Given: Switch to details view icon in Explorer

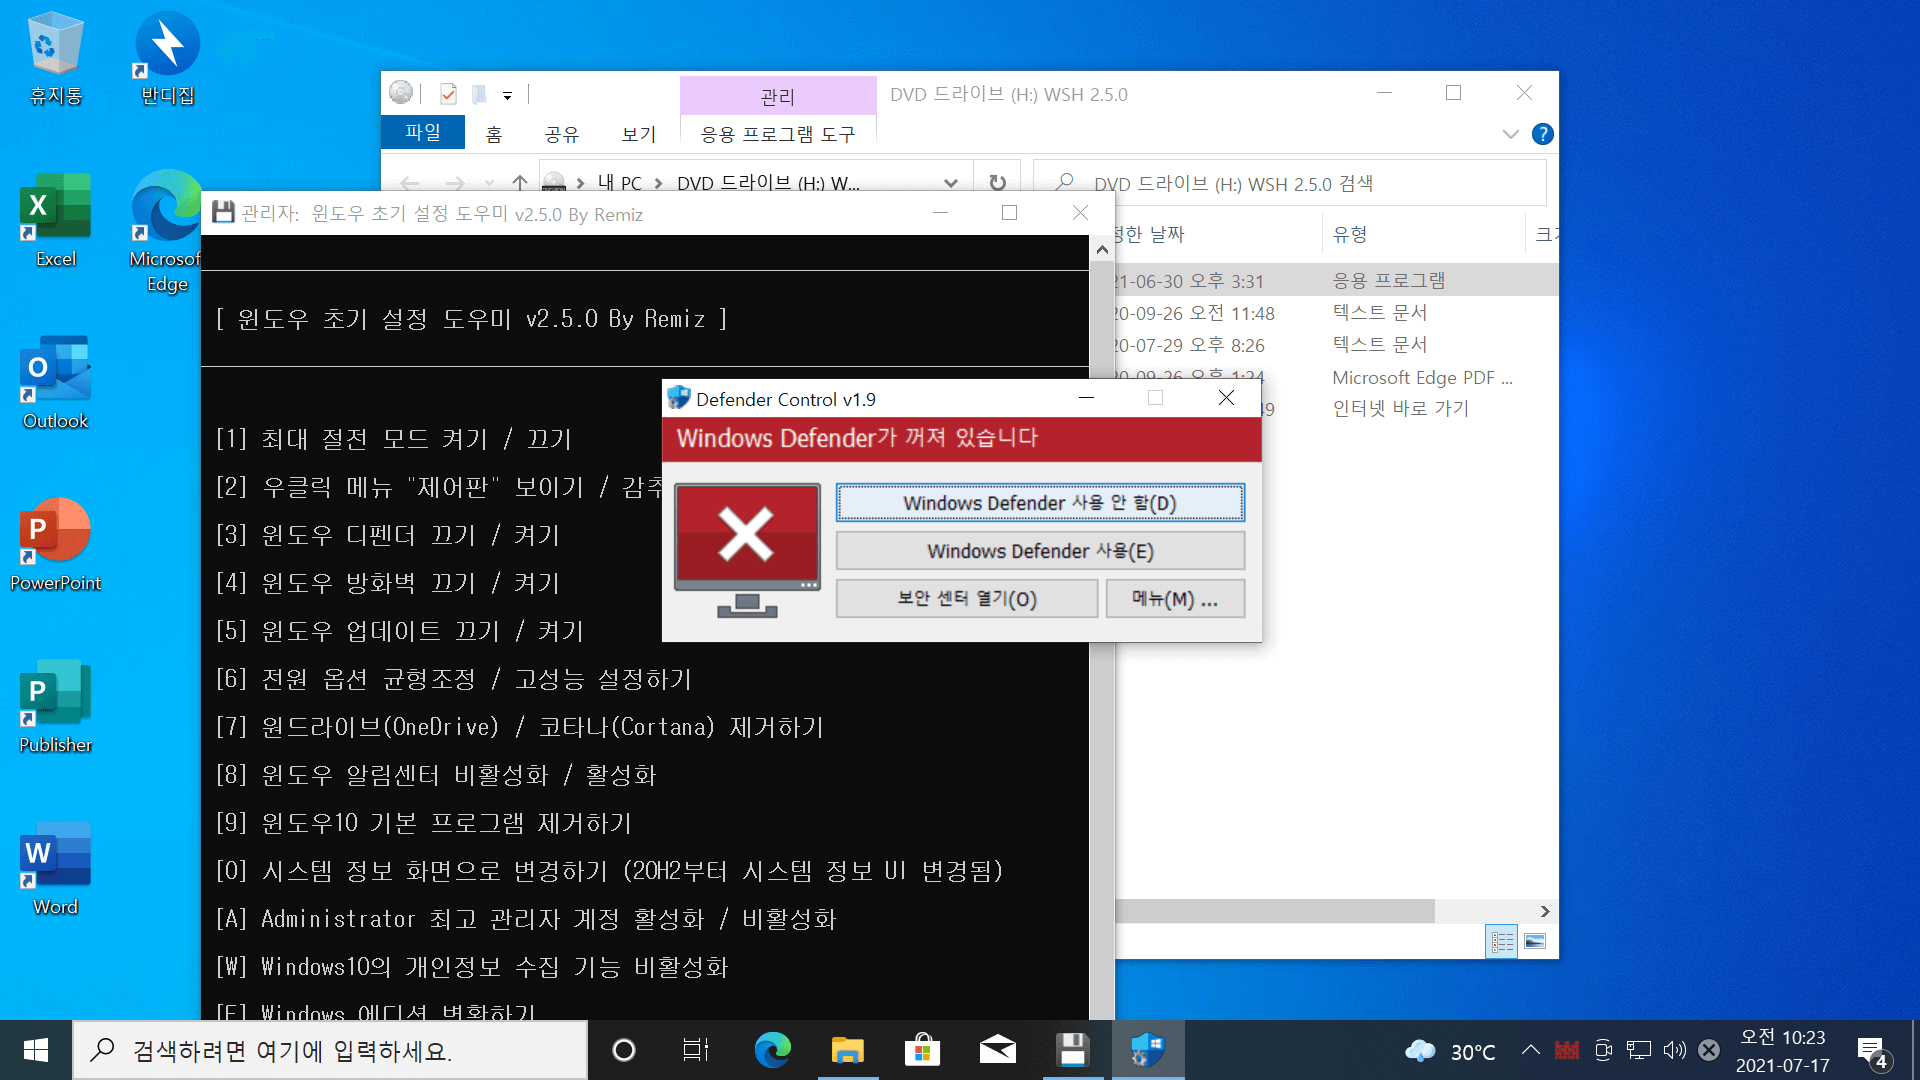Looking at the screenshot, I should click(x=1501, y=941).
